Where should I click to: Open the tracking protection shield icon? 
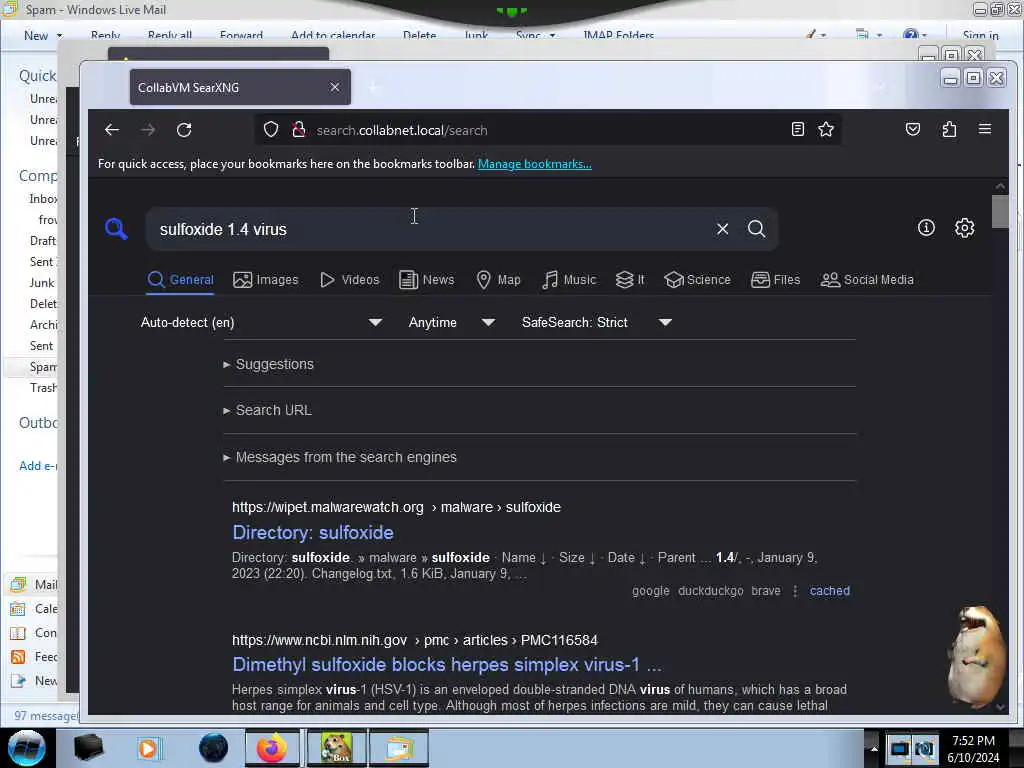click(271, 130)
